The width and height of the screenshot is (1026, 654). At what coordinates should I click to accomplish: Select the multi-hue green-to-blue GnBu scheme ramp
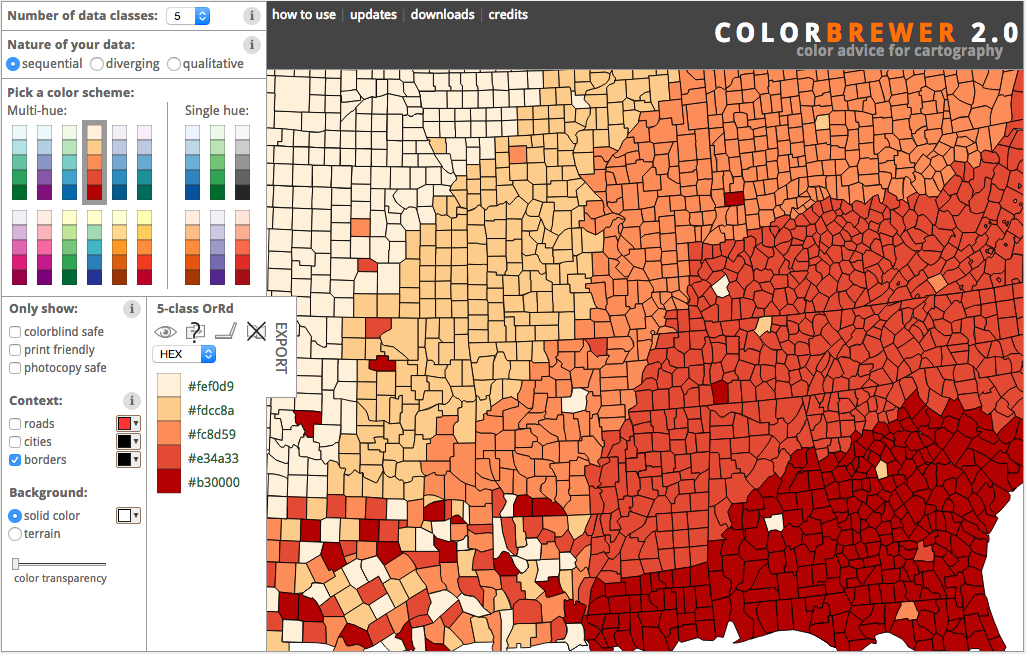(x=69, y=162)
